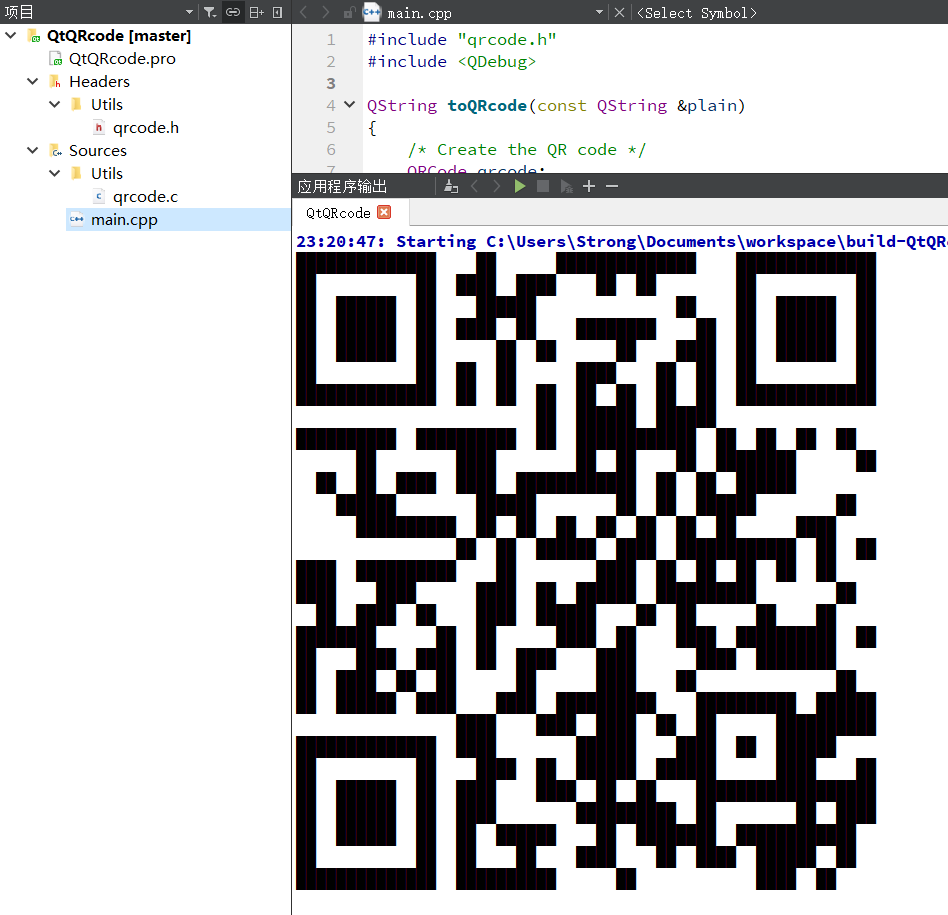Zoom in output text with plus icon

click(x=589, y=186)
